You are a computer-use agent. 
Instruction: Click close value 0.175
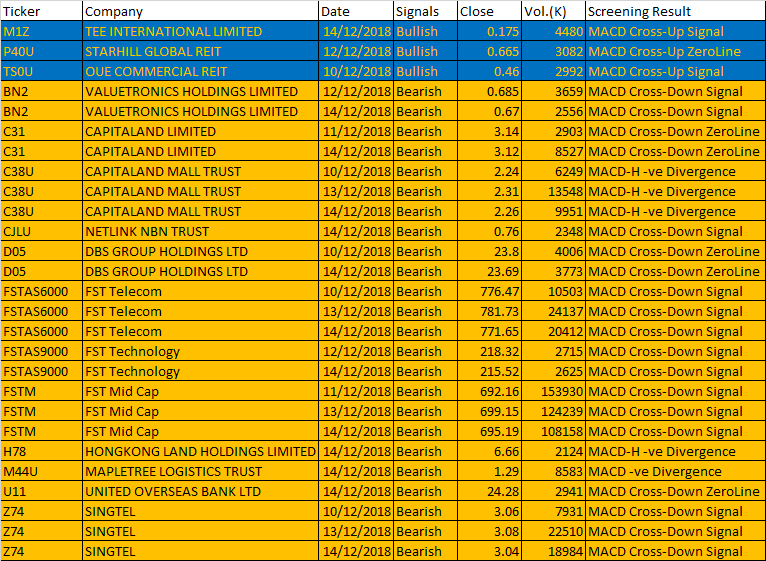click(x=489, y=31)
